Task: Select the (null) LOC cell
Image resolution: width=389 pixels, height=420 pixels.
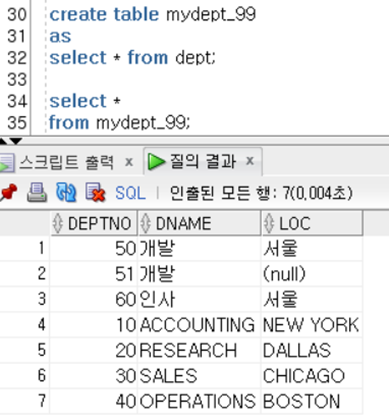Action: pyautogui.click(x=312, y=274)
